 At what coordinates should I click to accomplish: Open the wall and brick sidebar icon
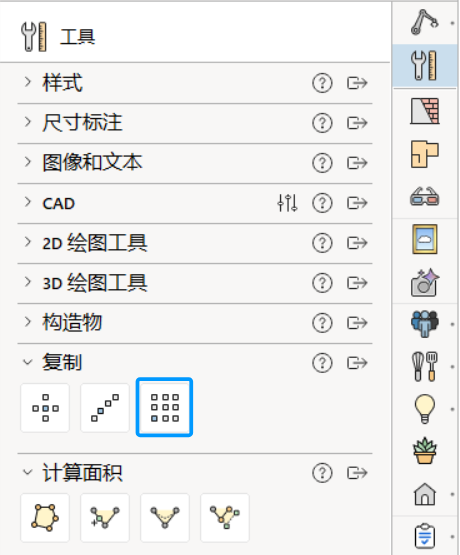click(425, 111)
